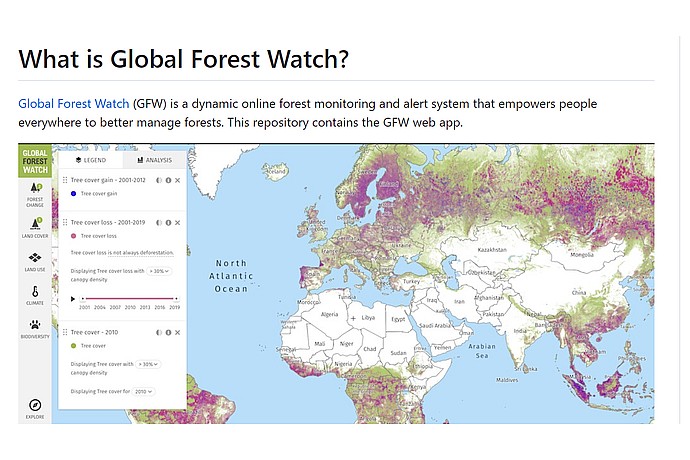Show info for Tree cover 2010 layer
The image size is (690, 460).
(168, 332)
